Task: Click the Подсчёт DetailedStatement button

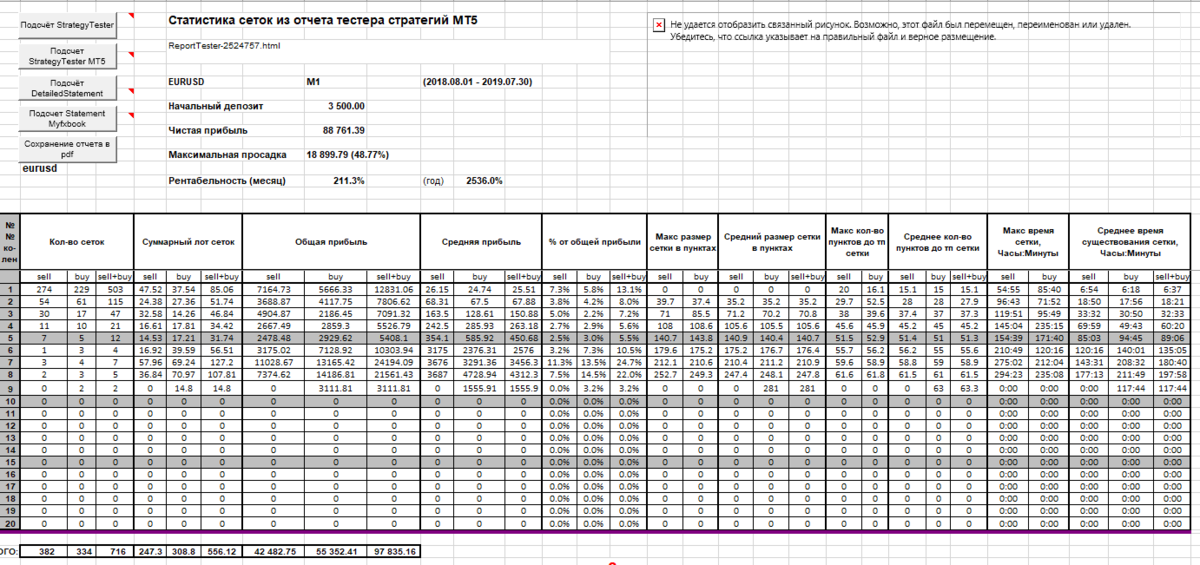Action: click(68, 88)
